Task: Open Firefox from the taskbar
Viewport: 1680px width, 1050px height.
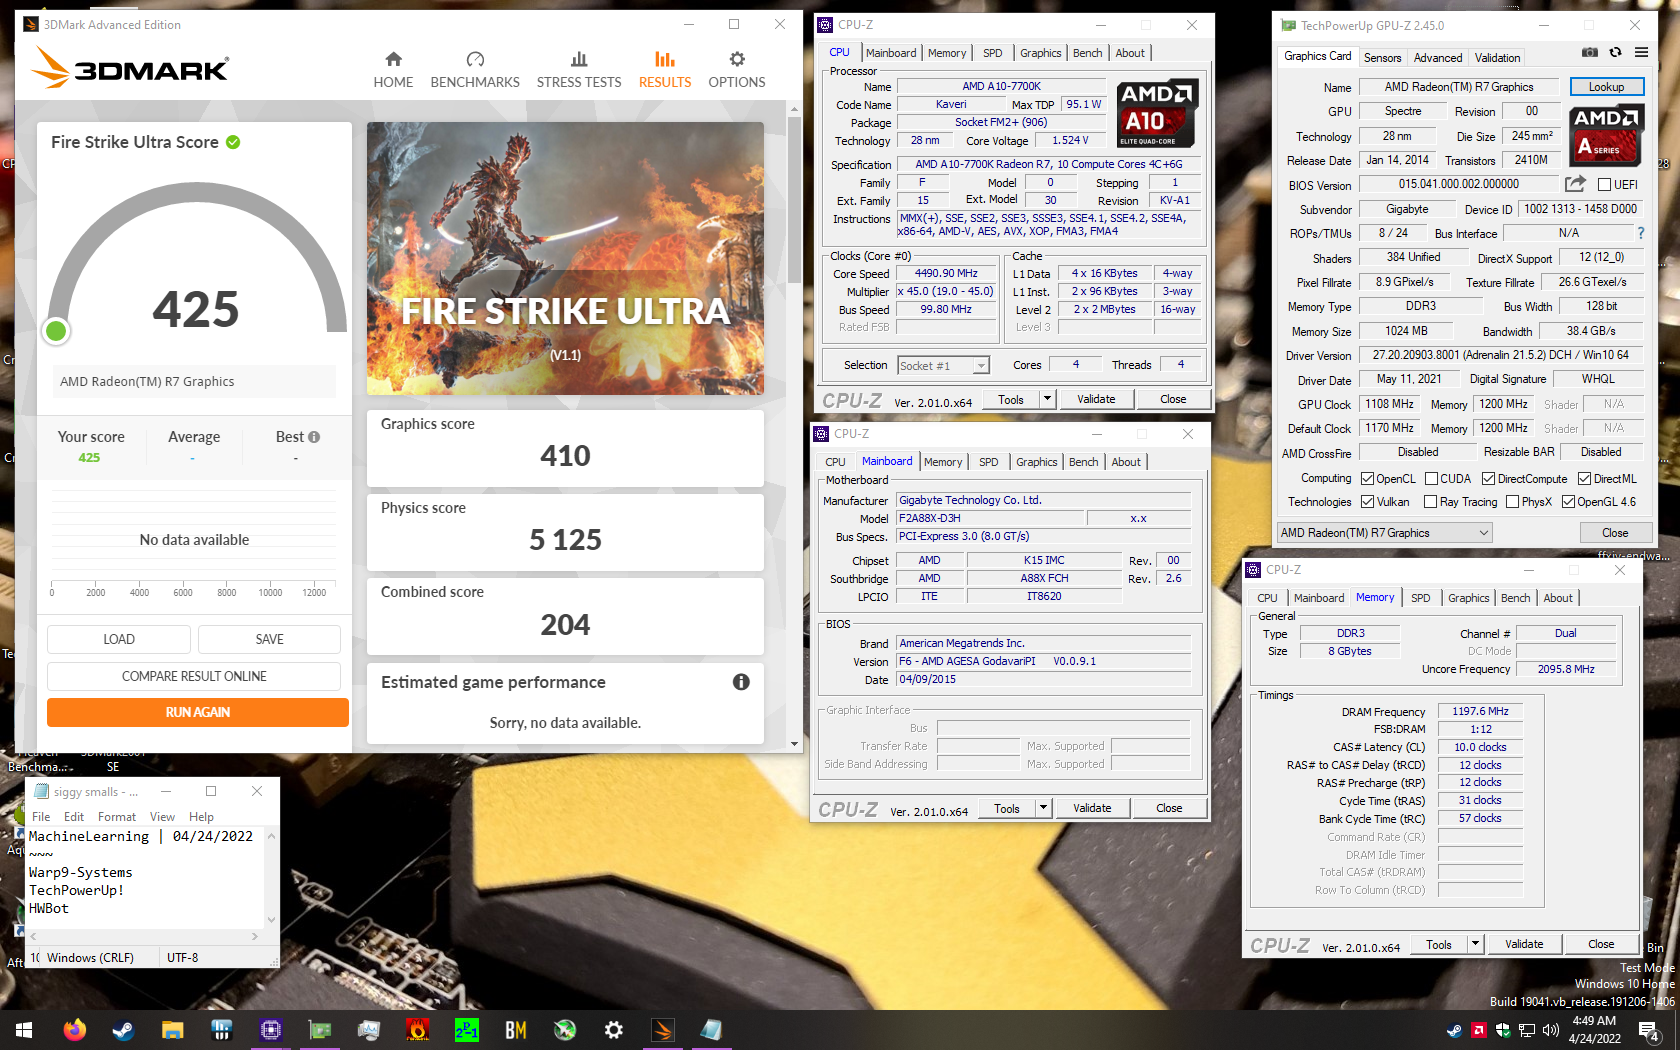Action: point(74,1030)
